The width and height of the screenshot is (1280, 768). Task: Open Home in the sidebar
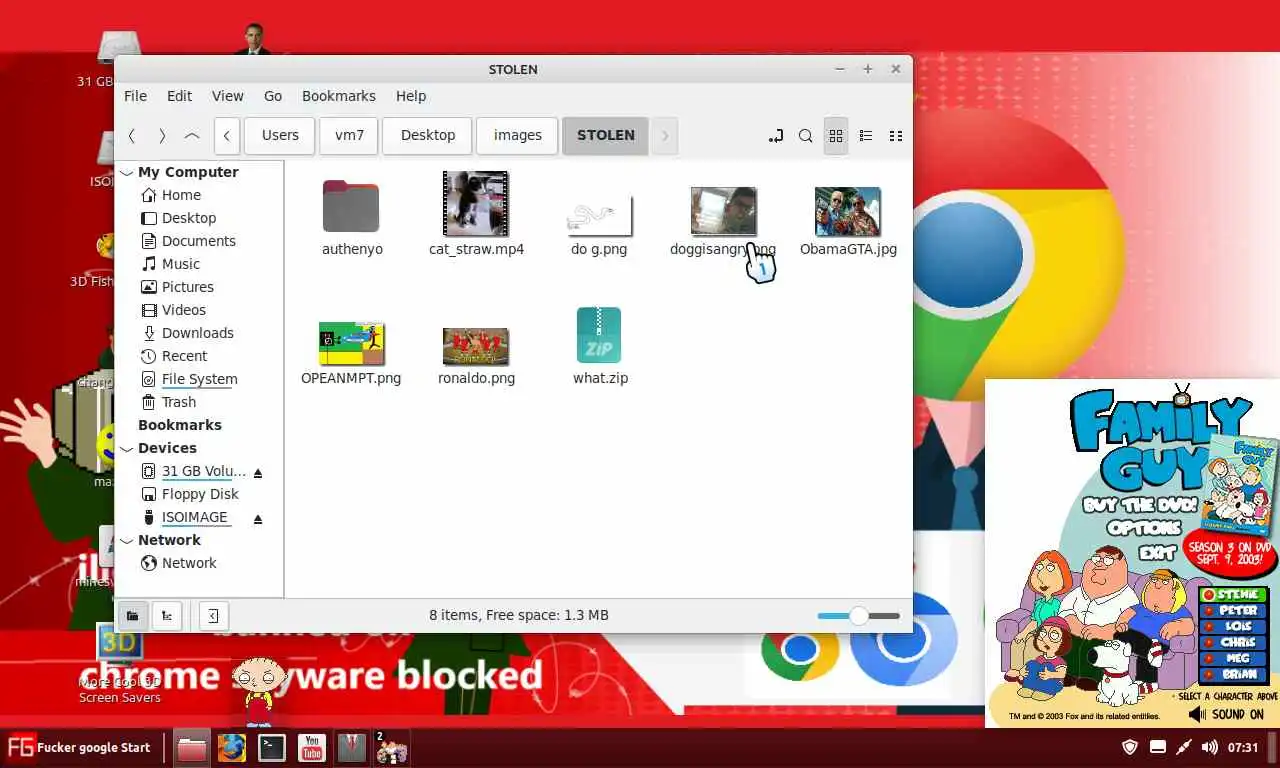pos(181,195)
